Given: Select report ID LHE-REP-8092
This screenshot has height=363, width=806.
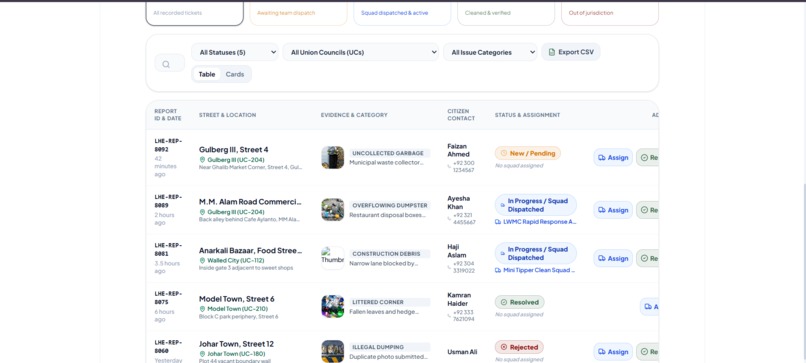Looking at the screenshot, I should [x=169, y=145].
